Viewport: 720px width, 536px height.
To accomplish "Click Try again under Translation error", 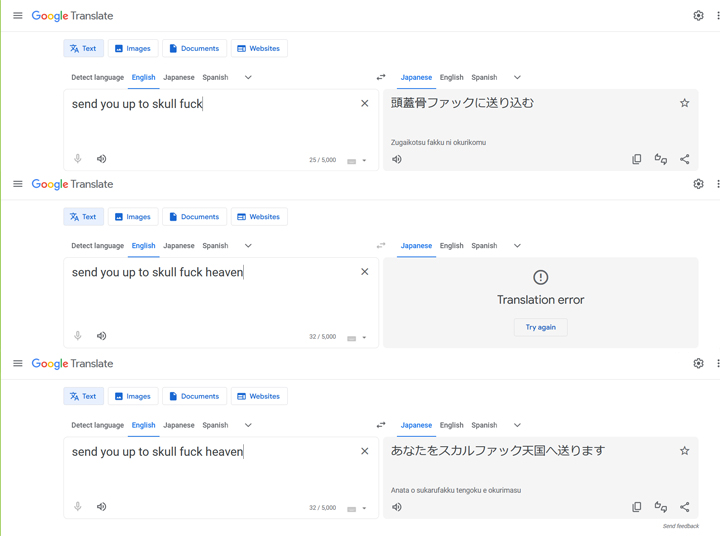I will pyautogui.click(x=540, y=327).
